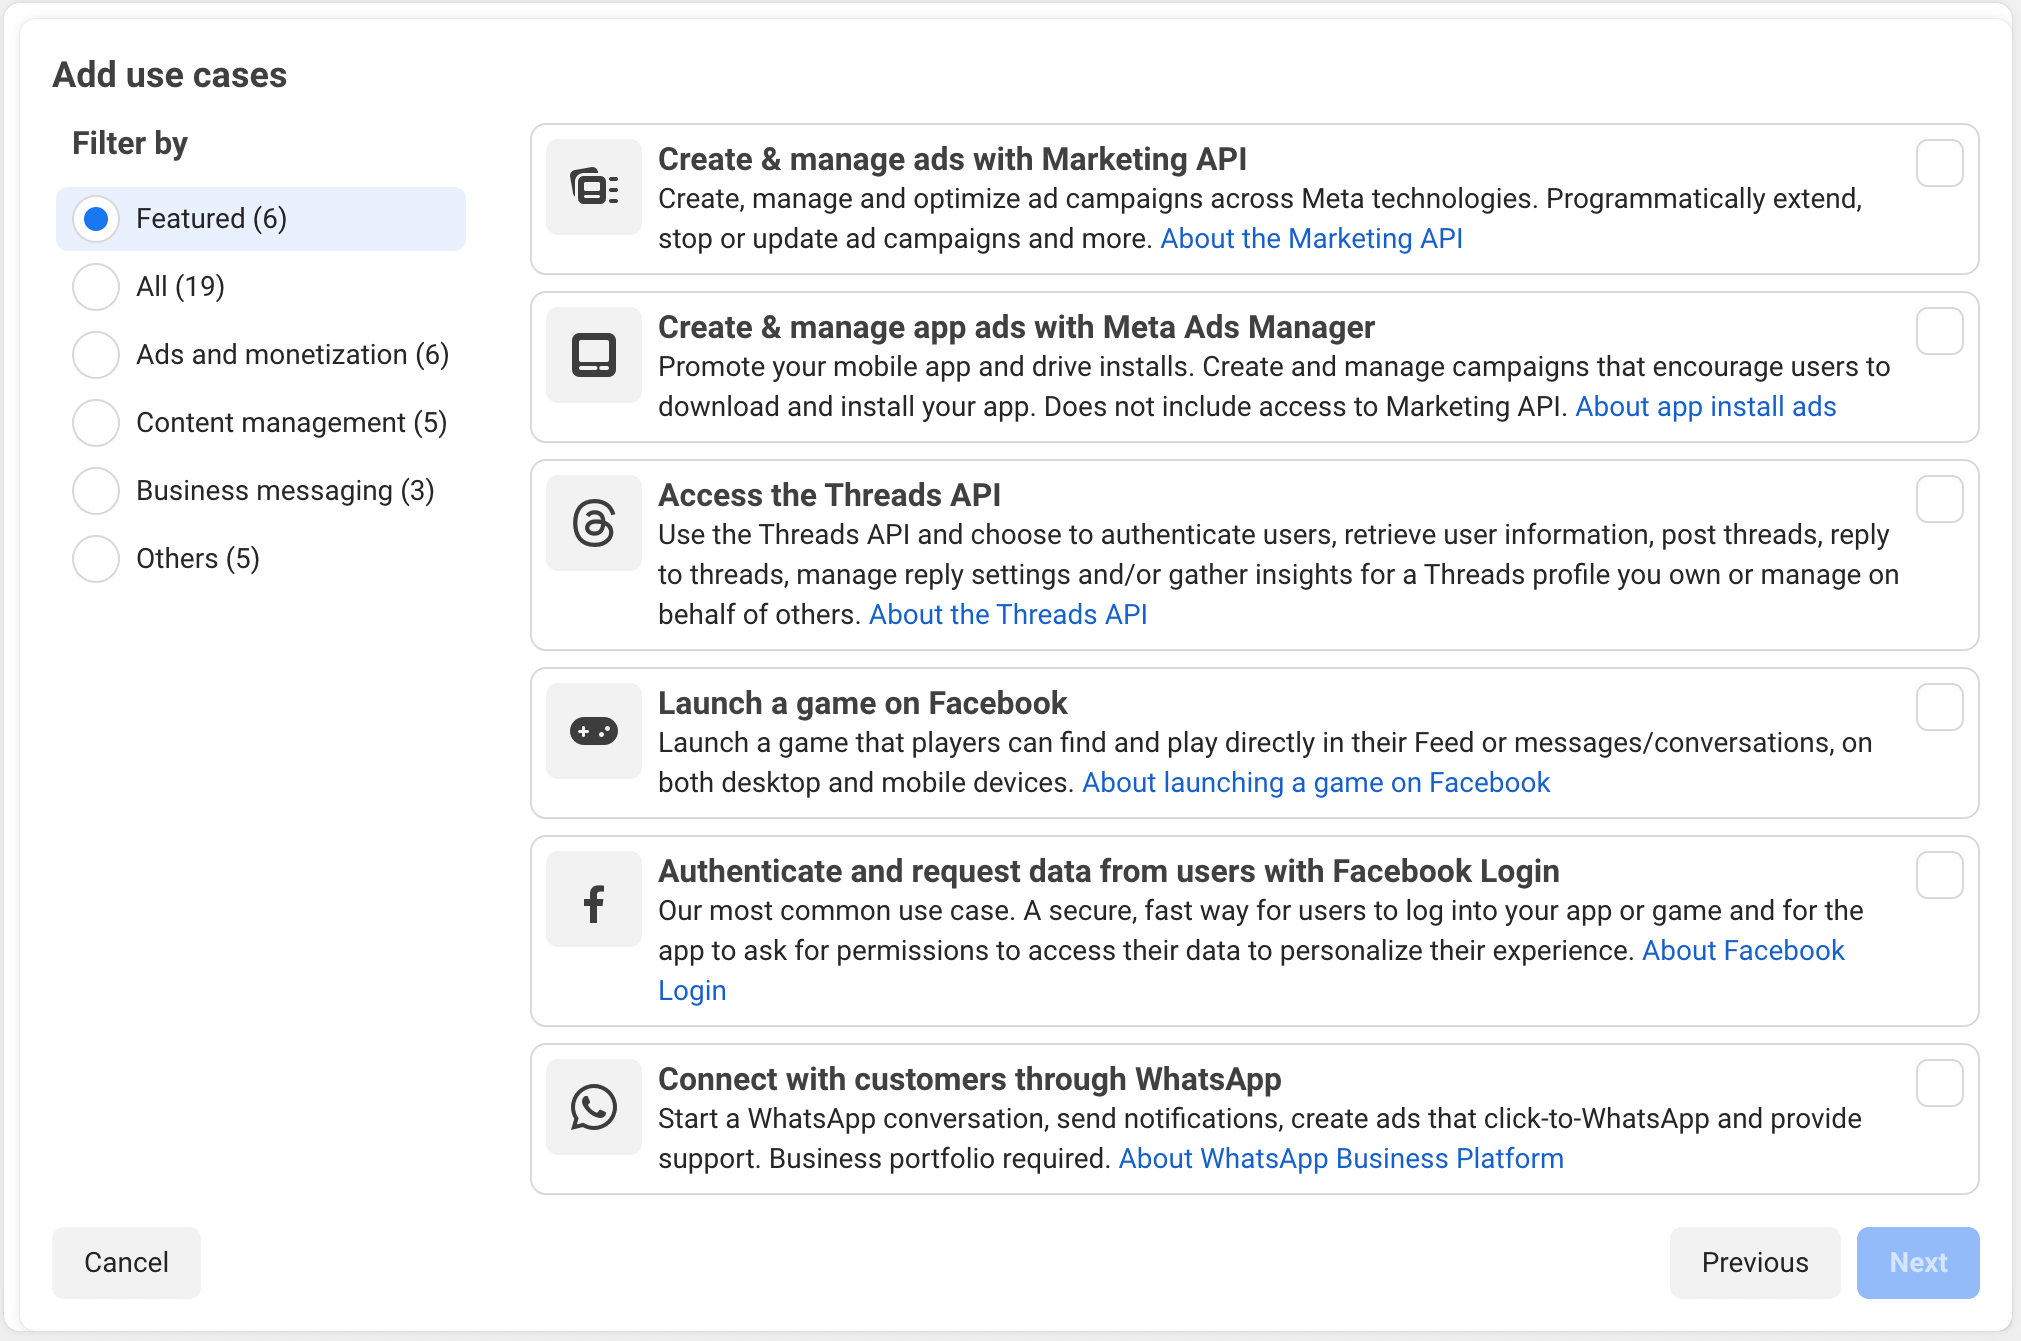
Task: Click the Marketing API ads icon
Action: coord(593,186)
